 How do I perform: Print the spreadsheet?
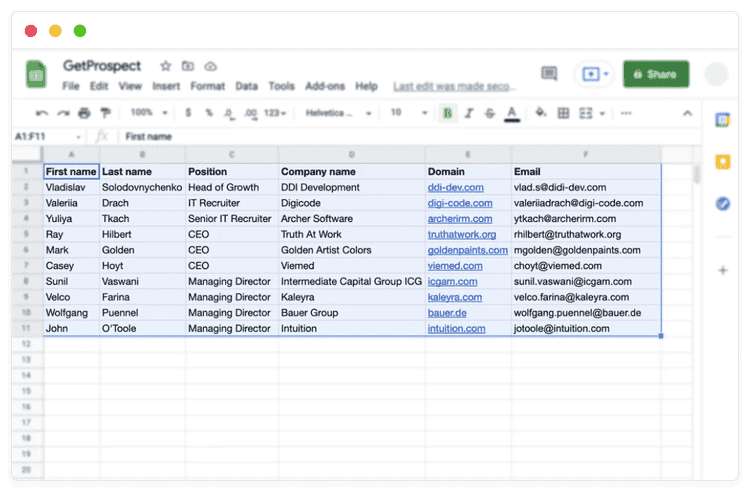(x=84, y=113)
